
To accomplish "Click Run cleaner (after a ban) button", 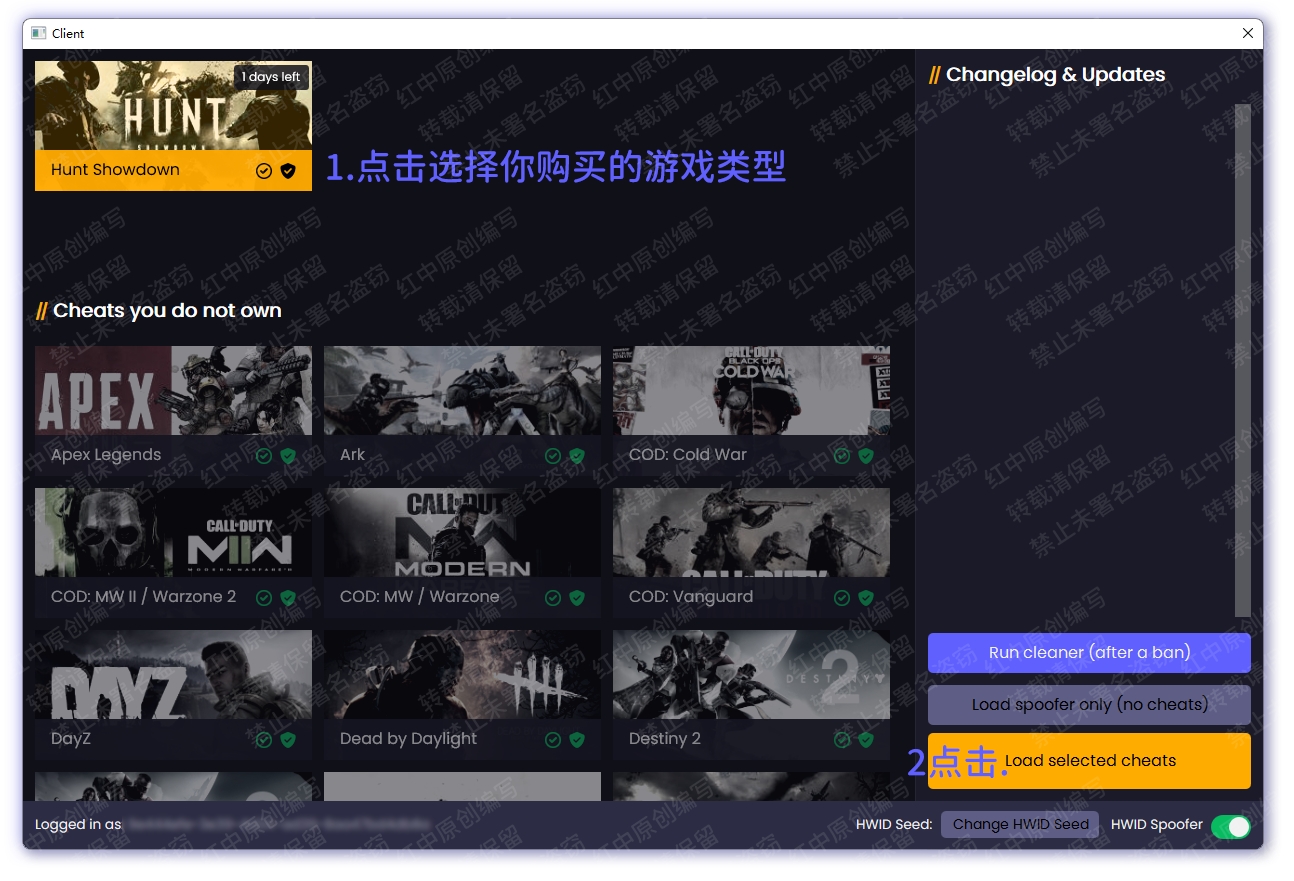I will tap(1089, 653).
